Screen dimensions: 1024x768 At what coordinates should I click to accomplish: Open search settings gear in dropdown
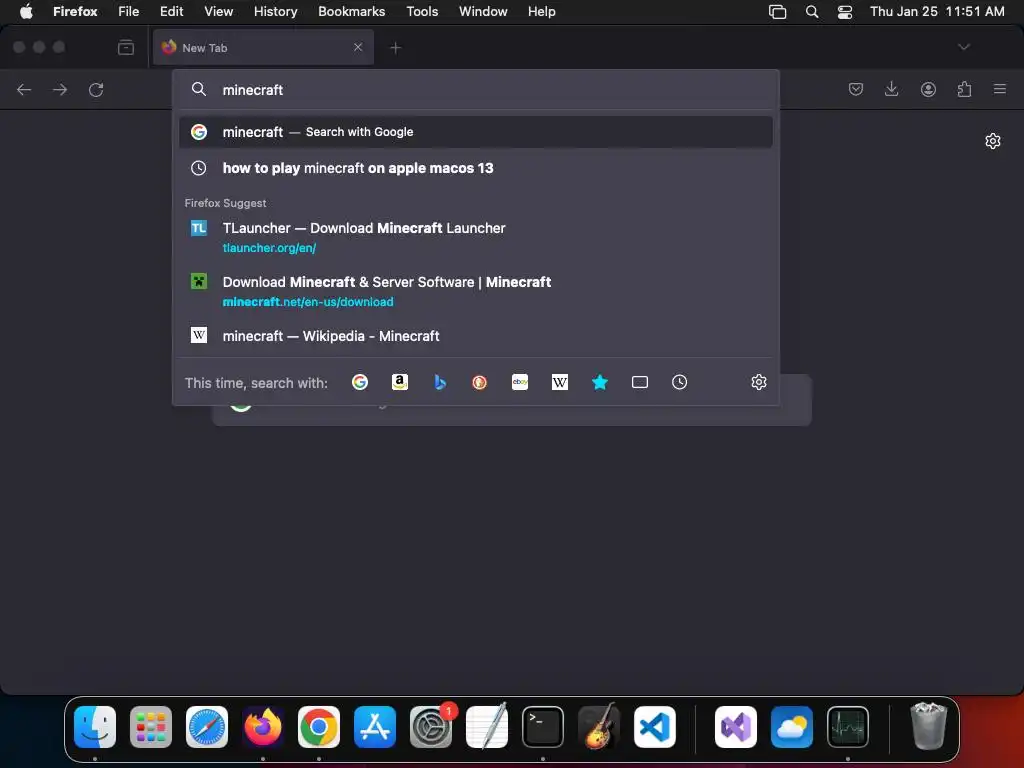pos(758,382)
